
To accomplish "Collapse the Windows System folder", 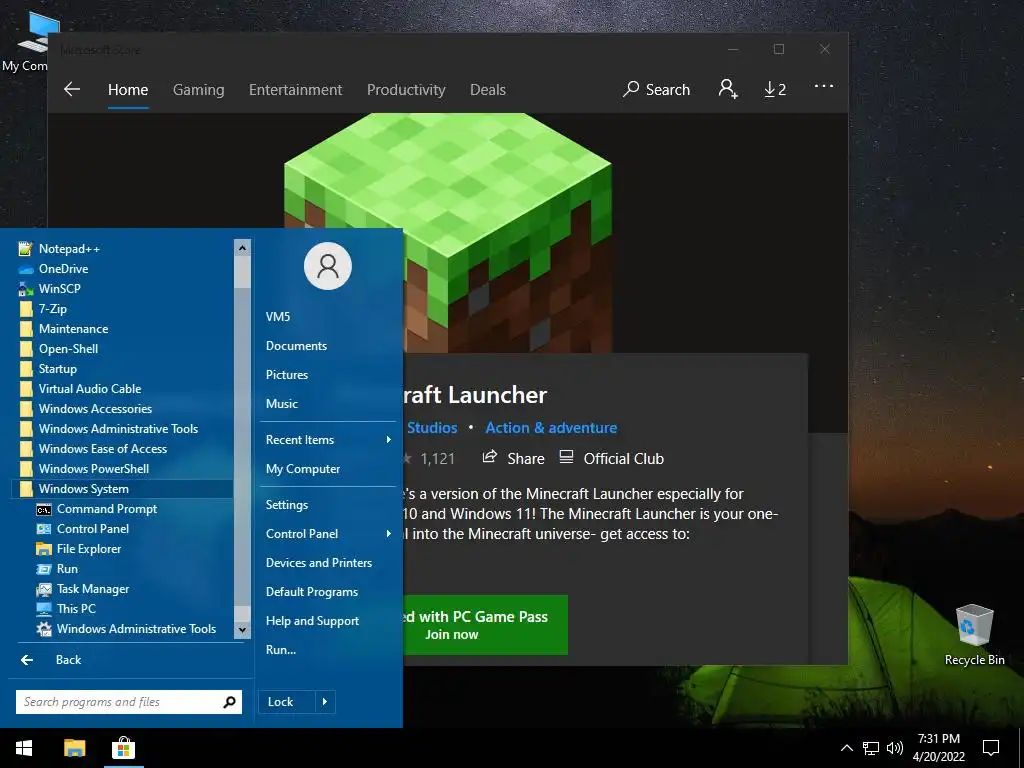I will coord(122,488).
